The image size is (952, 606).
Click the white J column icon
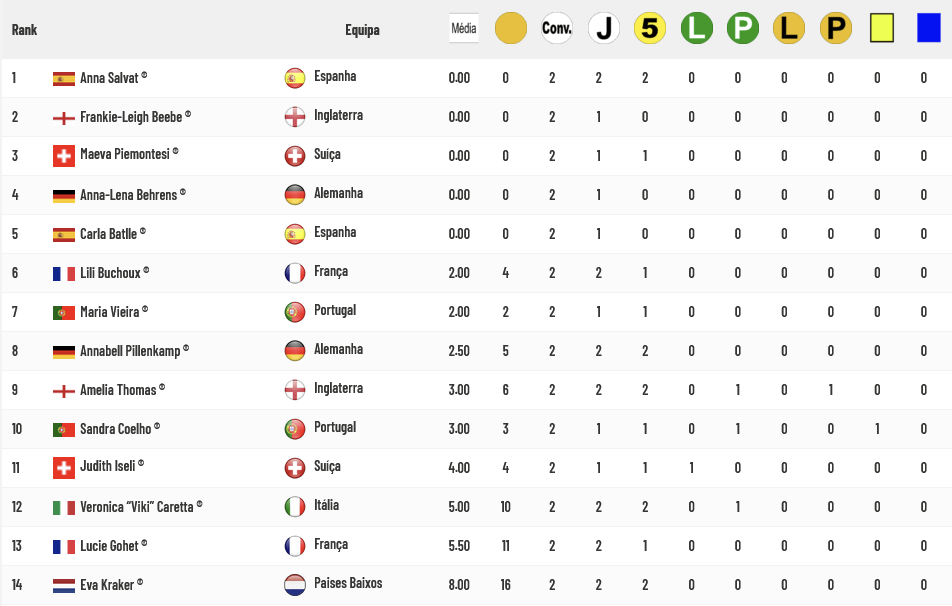(604, 28)
